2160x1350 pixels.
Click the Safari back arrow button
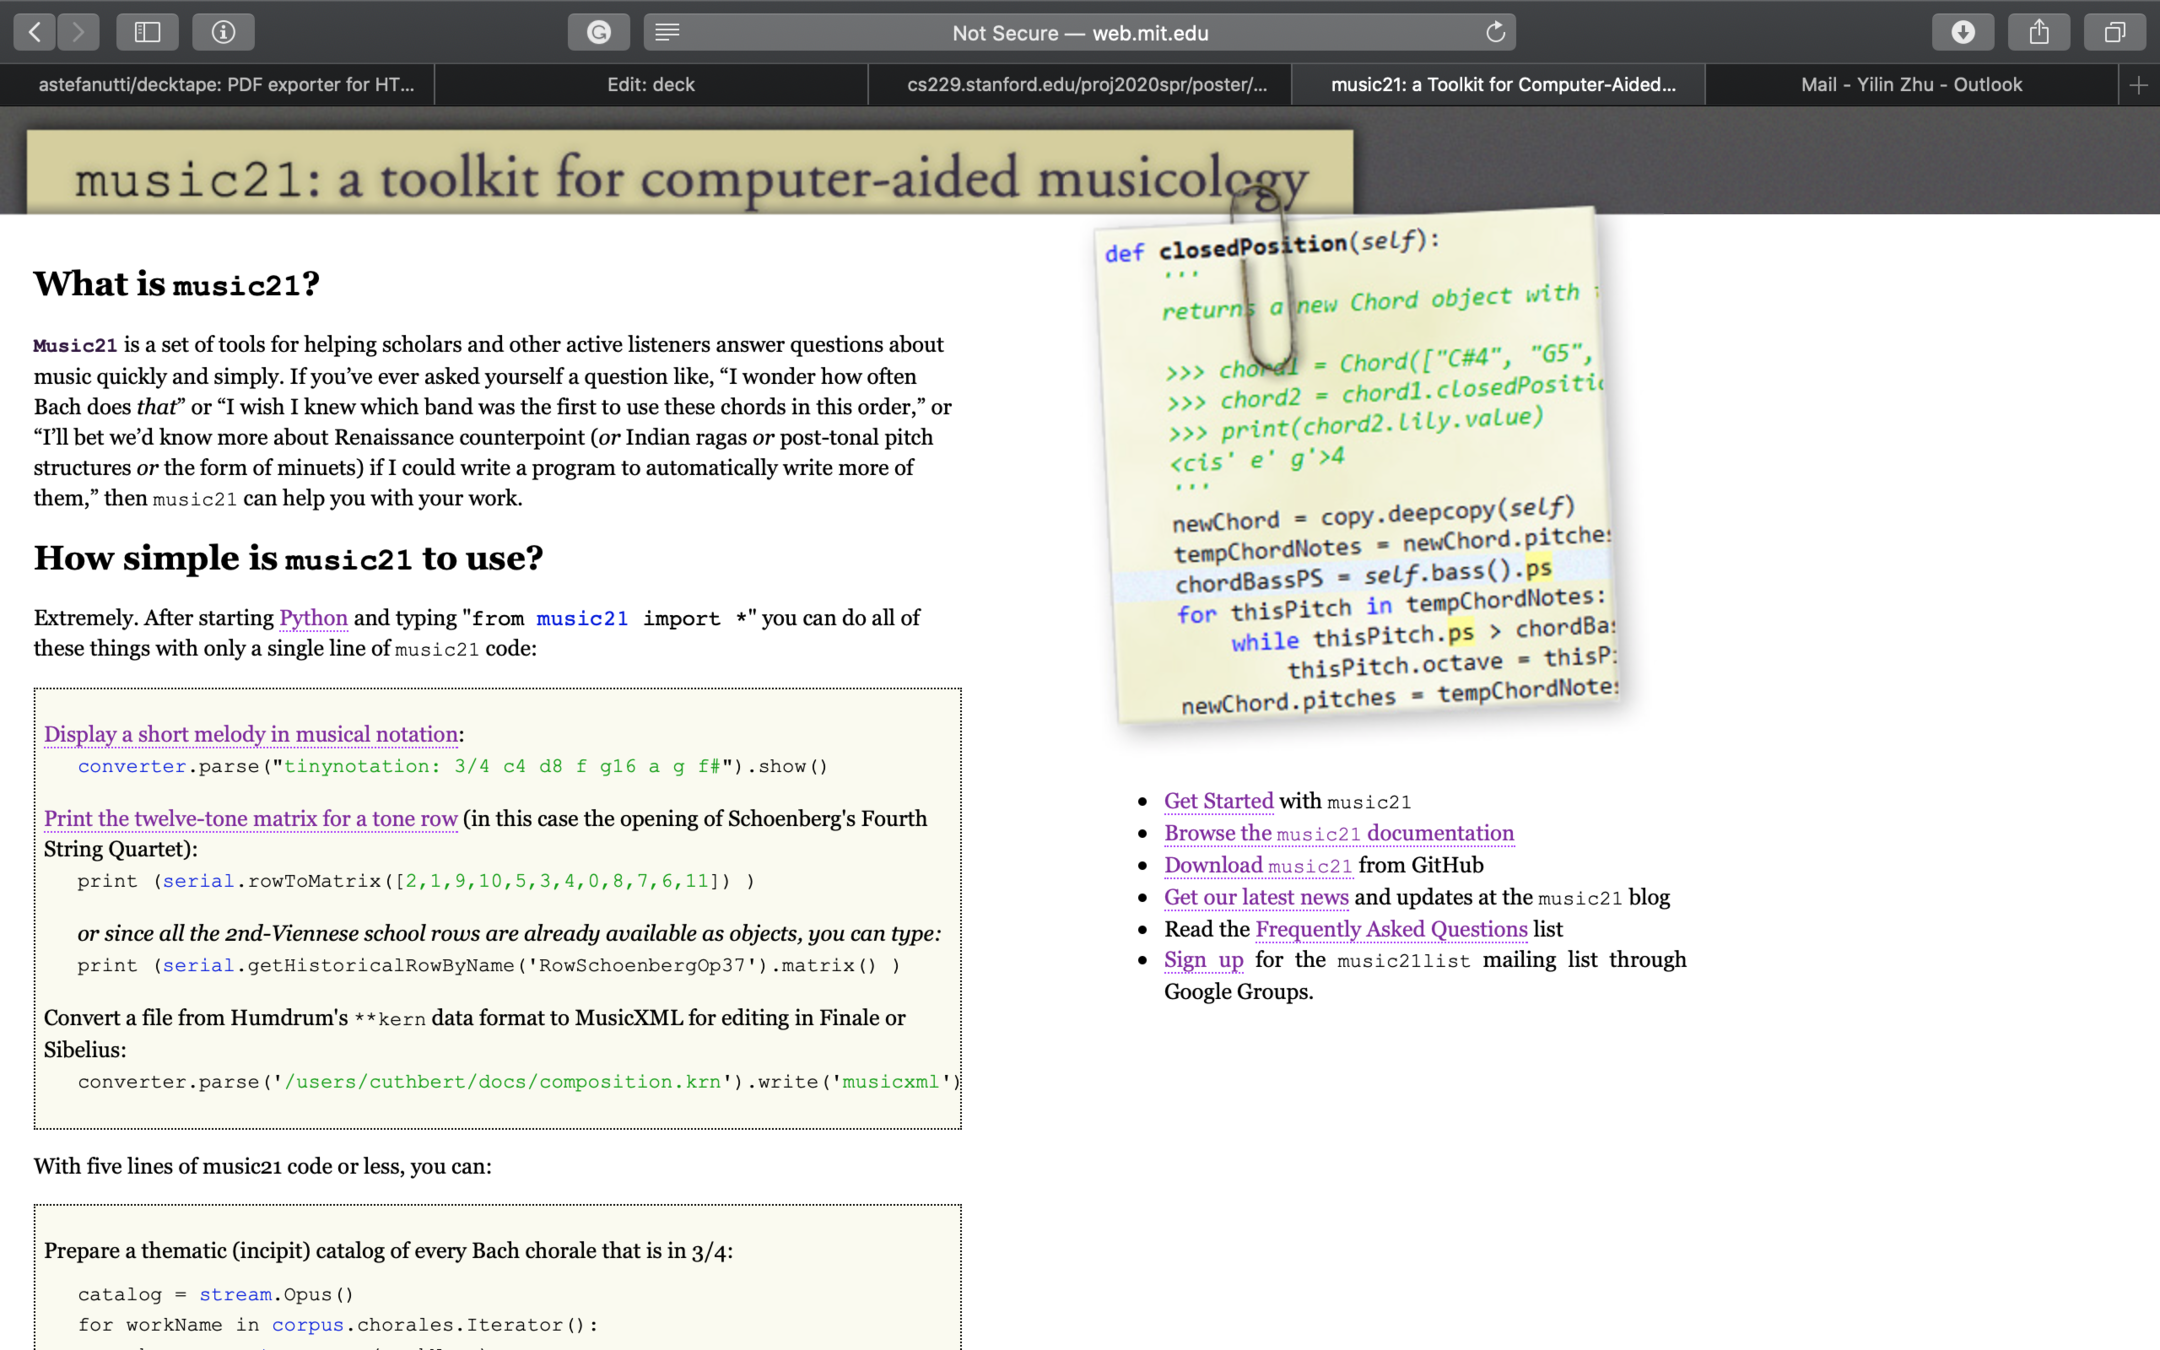[x=35, y=32]
